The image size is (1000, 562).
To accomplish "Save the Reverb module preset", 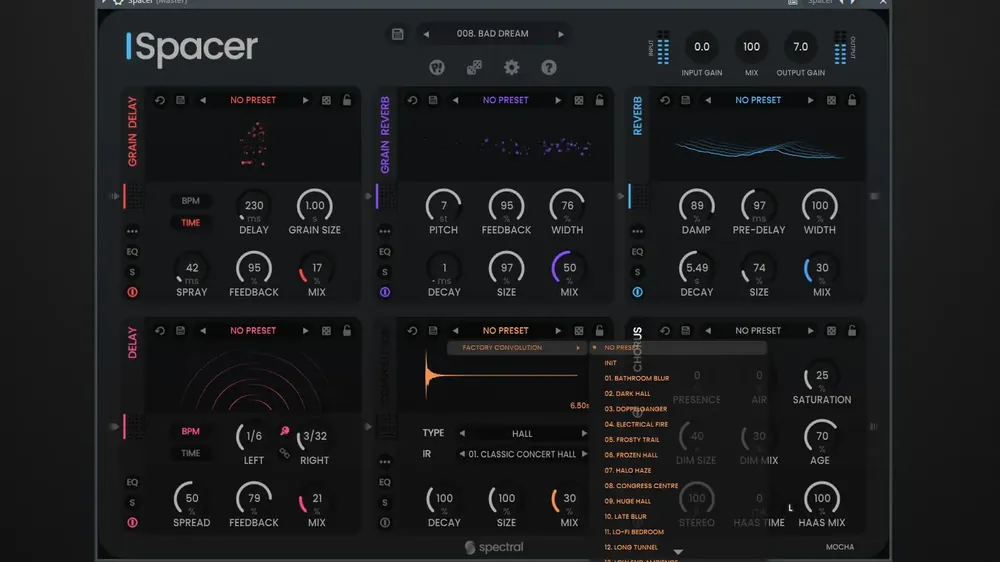I will click(686, 100).
